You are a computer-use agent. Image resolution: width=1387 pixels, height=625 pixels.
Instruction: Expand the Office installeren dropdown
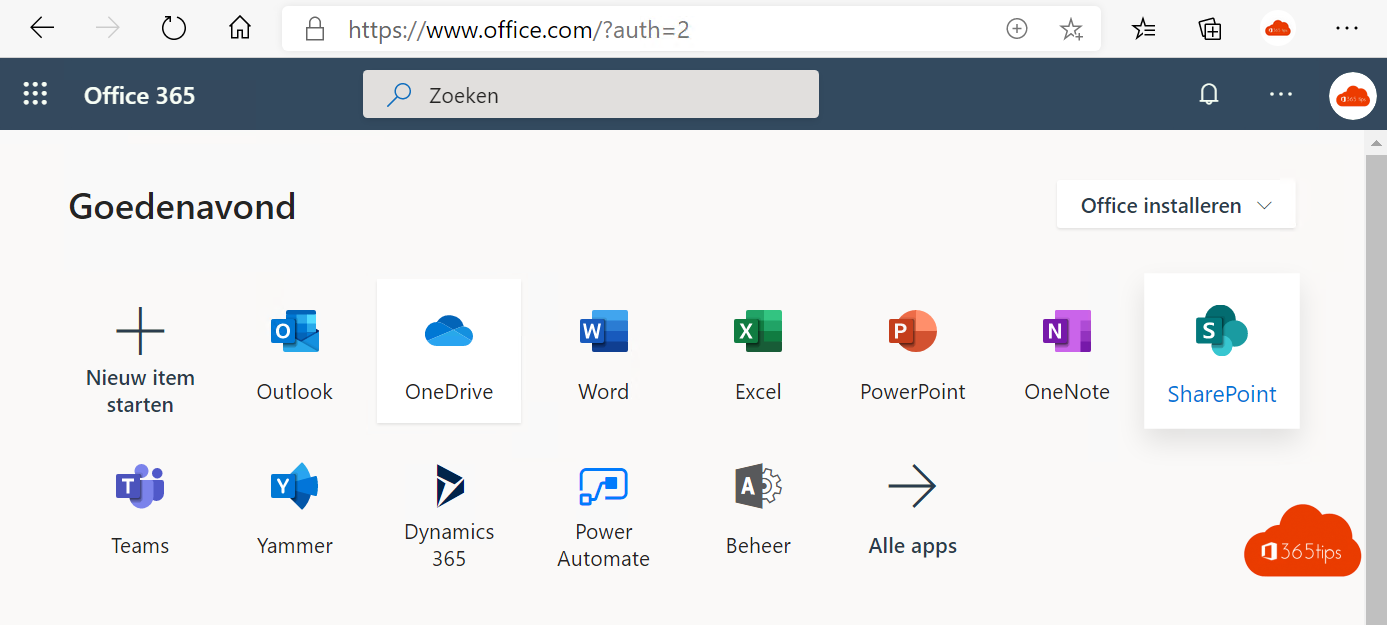[1175, 204]
